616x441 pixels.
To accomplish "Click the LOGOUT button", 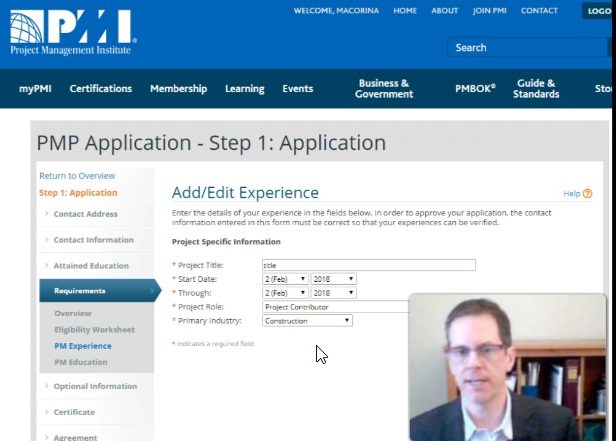I will click(x=598, y=11).
